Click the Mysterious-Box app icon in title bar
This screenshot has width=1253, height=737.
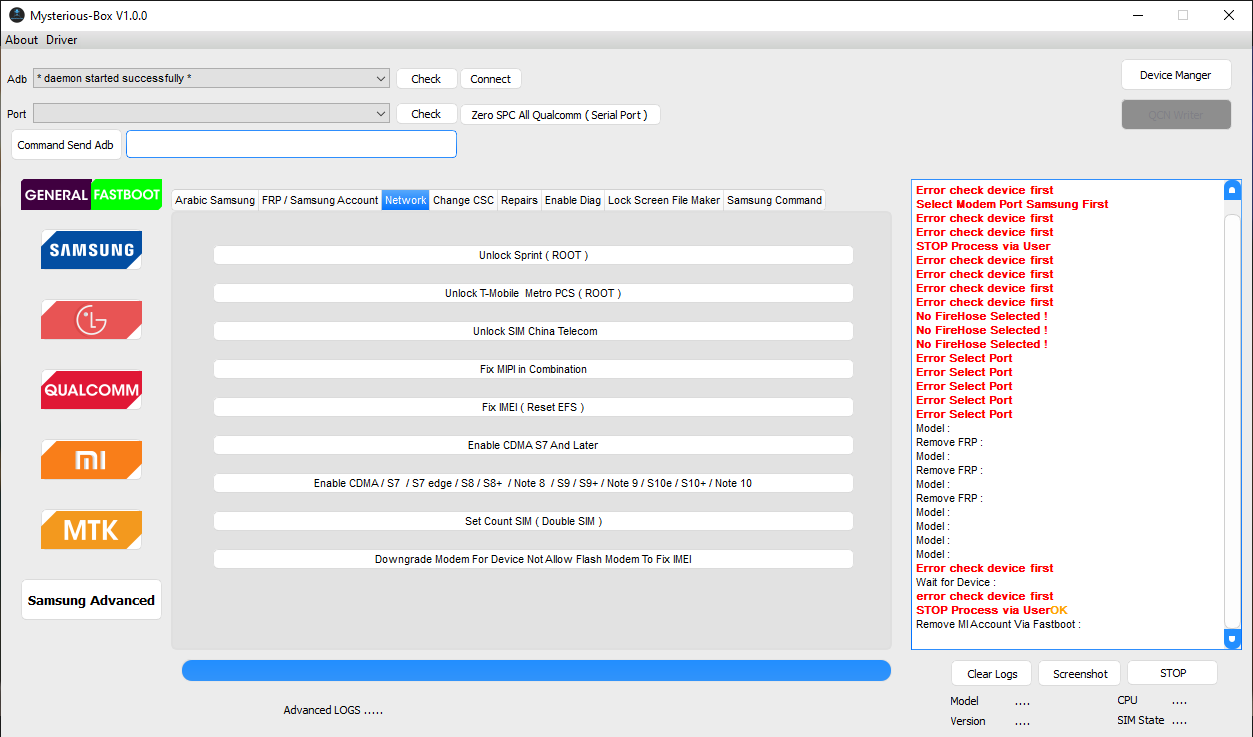click(x=17, y=15)
